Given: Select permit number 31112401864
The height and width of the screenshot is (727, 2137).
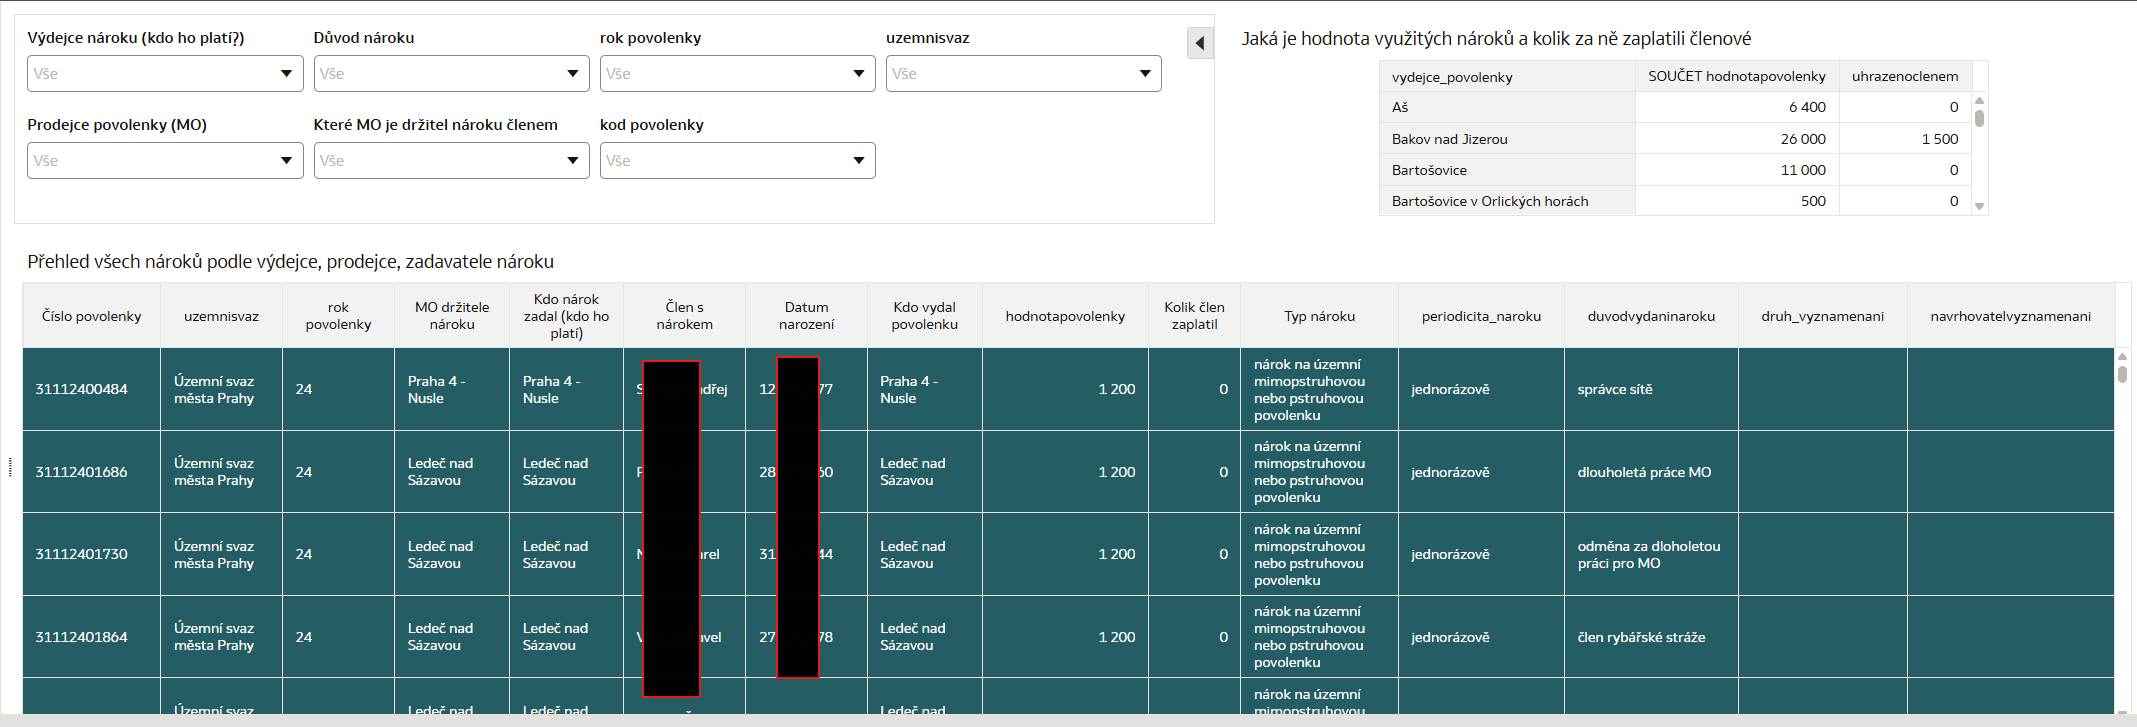Looking at the screenshot, I should (81, 637).
